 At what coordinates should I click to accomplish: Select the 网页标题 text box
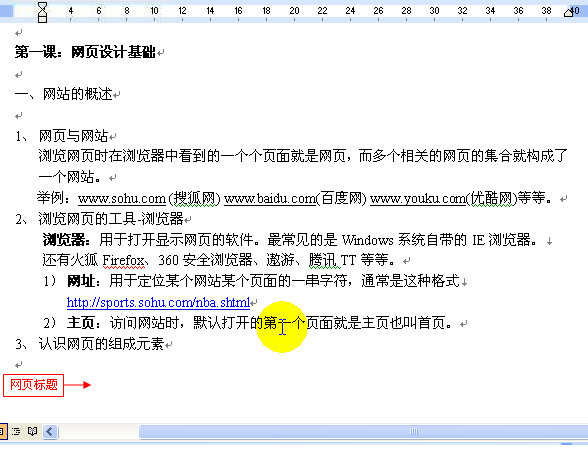coord(33,385)
